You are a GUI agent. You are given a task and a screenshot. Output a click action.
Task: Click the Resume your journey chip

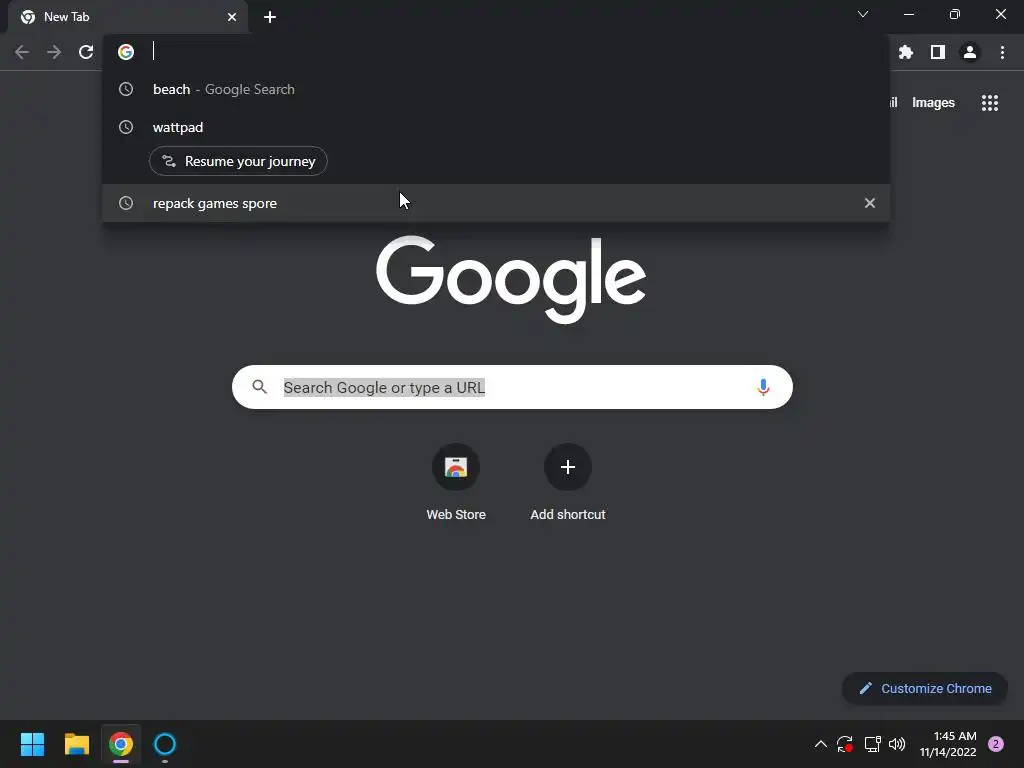tap(238, 161)
